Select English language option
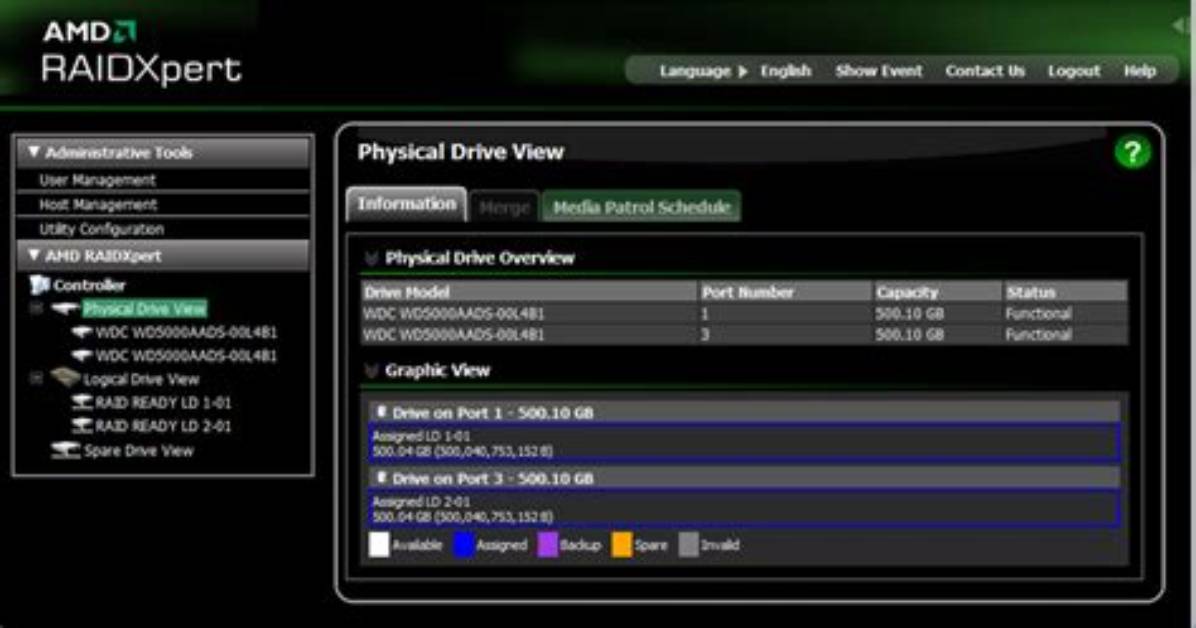 coord(786,71)
